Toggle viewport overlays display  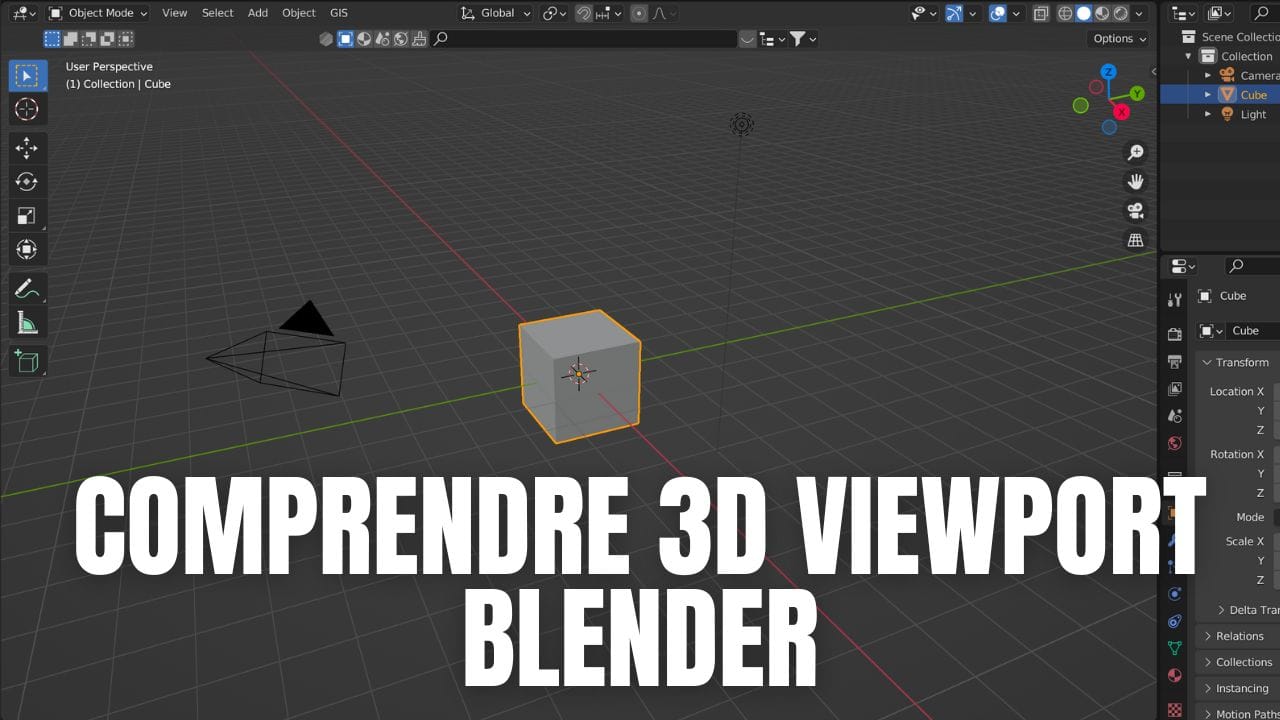pyautogui.click(x=997, y=13)
